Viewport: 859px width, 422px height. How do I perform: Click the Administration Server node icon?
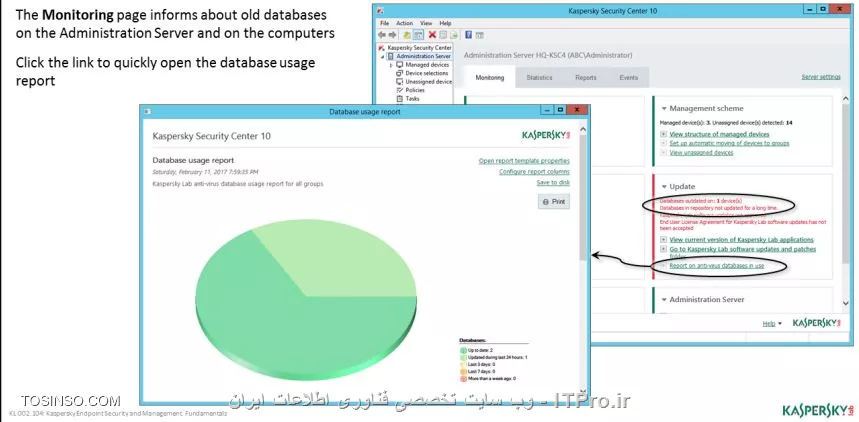click(391, 56)
